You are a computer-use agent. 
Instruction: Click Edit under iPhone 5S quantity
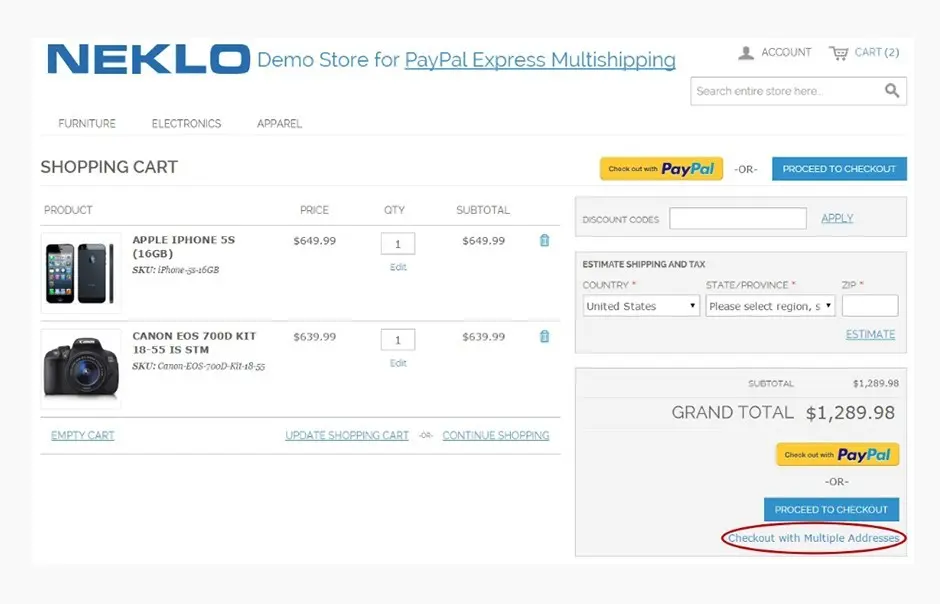398,267
